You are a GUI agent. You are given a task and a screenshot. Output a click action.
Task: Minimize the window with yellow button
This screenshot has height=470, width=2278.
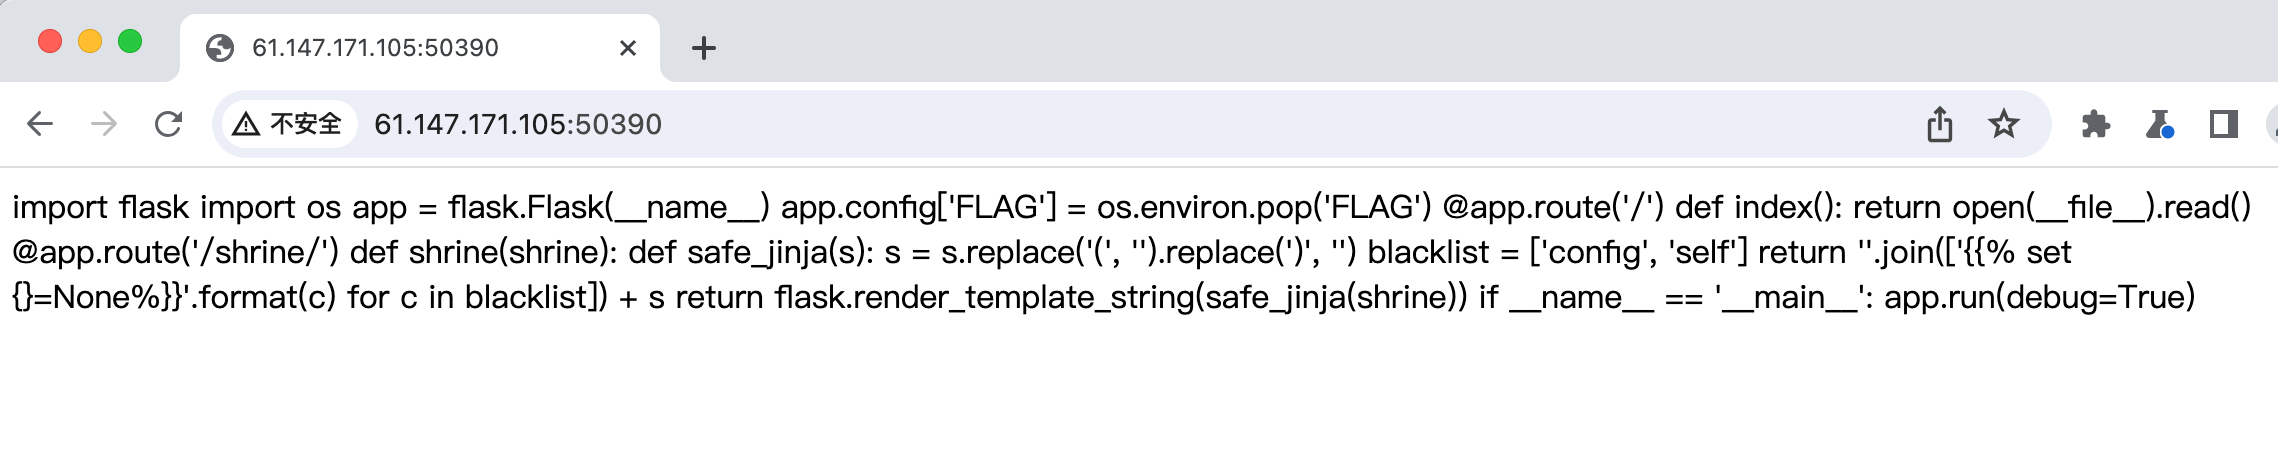(90, 41)
